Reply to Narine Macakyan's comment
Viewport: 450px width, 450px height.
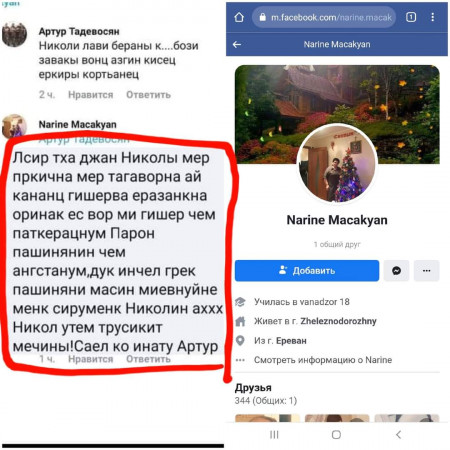click(x=148, y=359)
